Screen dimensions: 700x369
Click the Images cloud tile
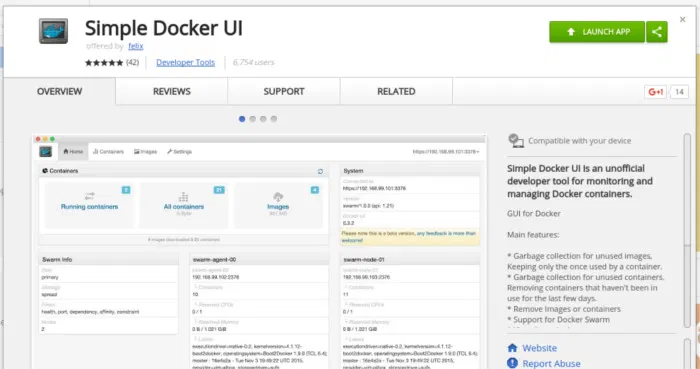point(278,205)
